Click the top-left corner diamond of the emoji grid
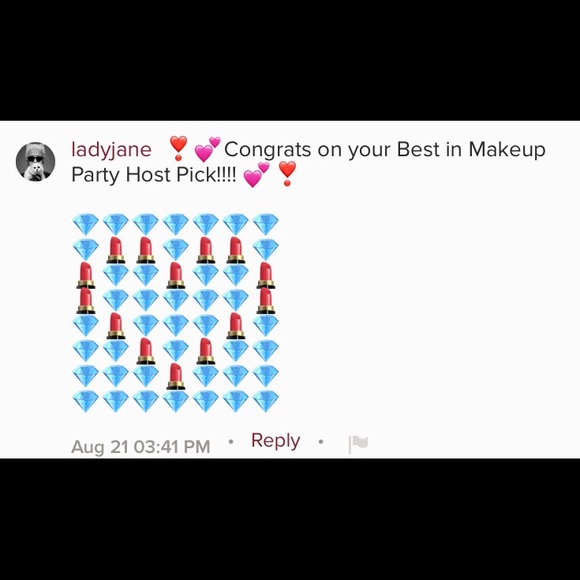Screen dimensions: 580x580 85,224
